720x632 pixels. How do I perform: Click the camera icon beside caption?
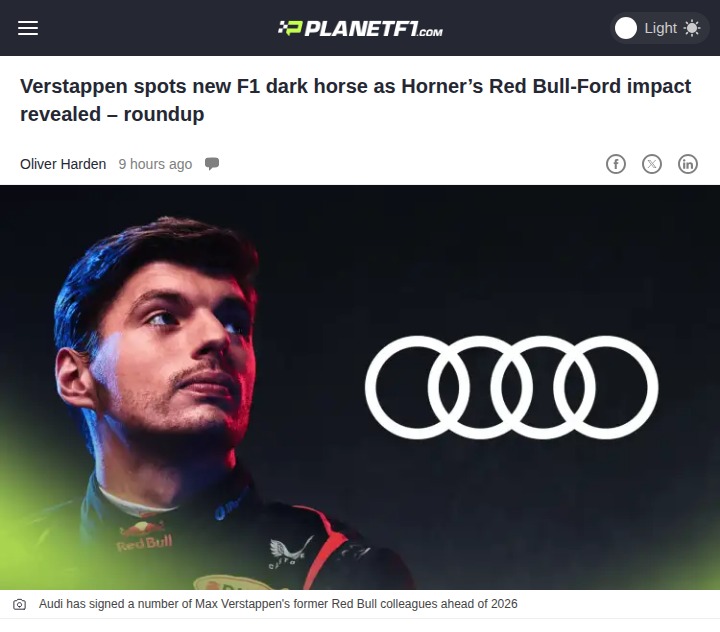[19, 604]
